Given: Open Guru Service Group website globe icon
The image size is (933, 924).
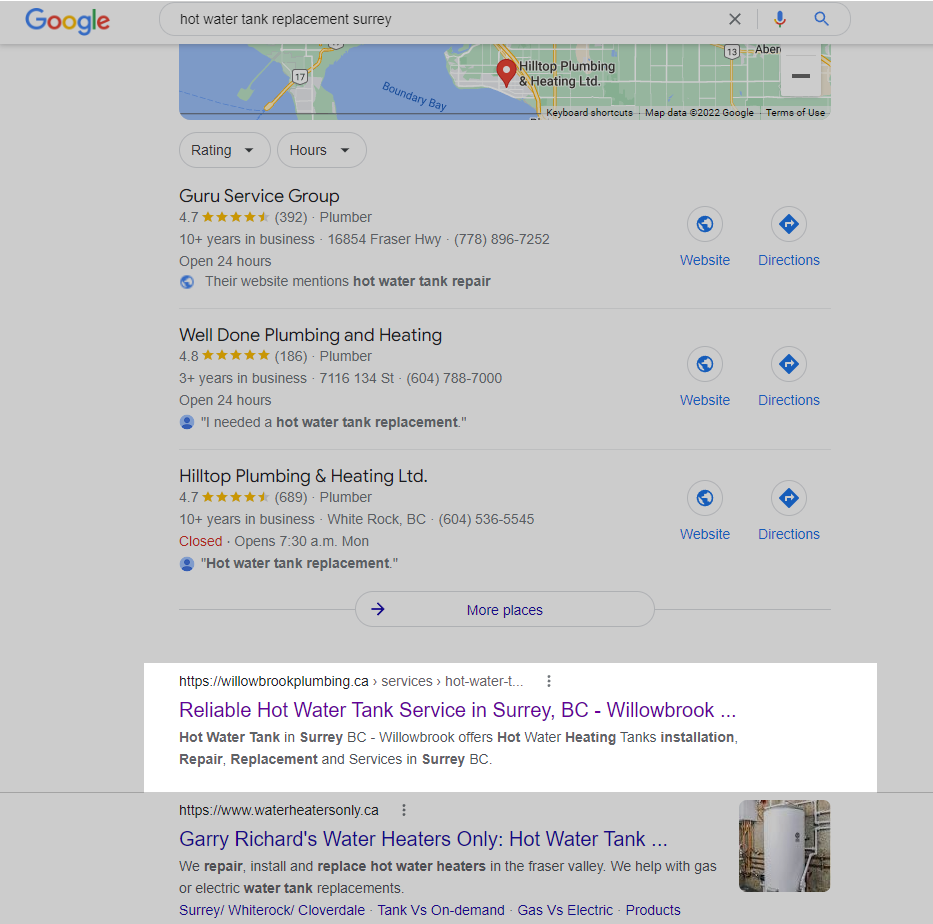Looking at the screenshot, I should tap(705, 224).
